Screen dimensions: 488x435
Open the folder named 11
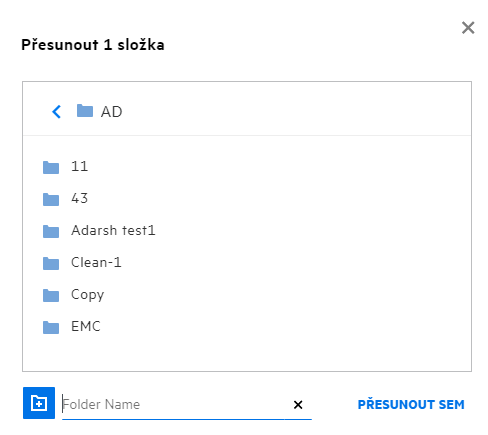[79, 166]
